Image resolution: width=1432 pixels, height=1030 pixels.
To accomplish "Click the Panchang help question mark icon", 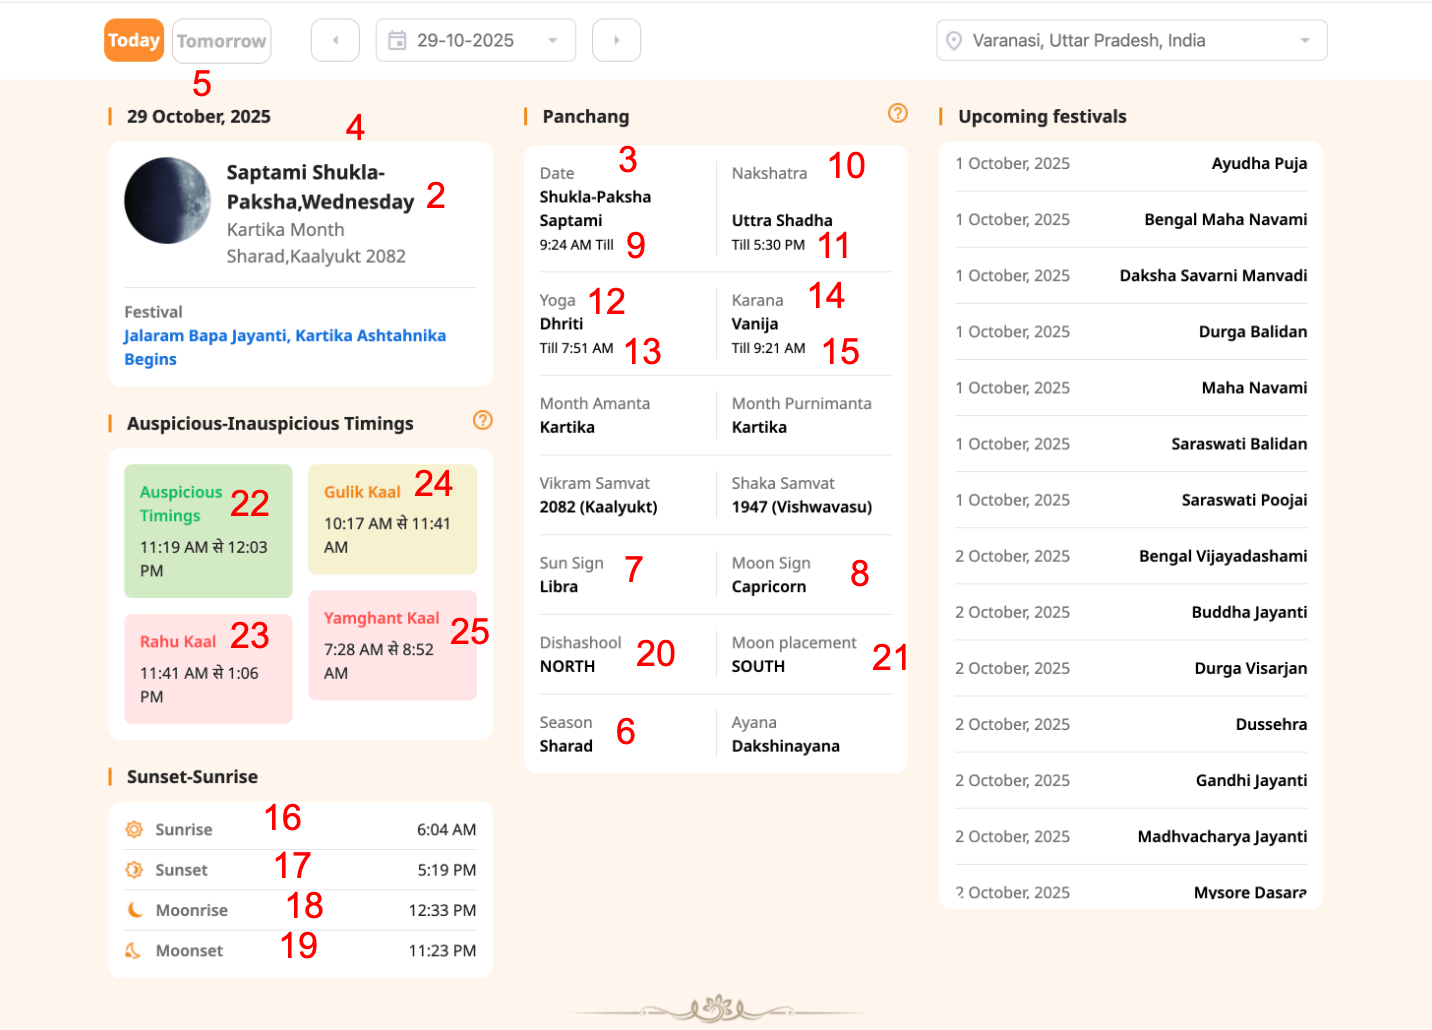I will coord(897,114).
